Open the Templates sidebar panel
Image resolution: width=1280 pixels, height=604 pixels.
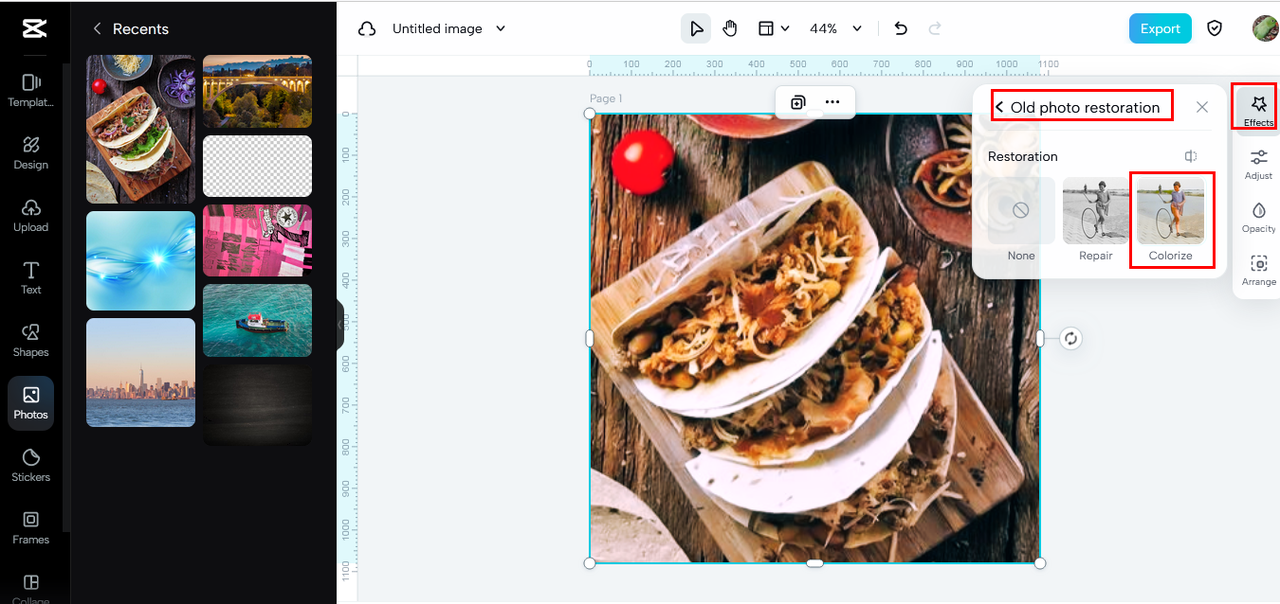pyautogui.click(x=31, y=89)
